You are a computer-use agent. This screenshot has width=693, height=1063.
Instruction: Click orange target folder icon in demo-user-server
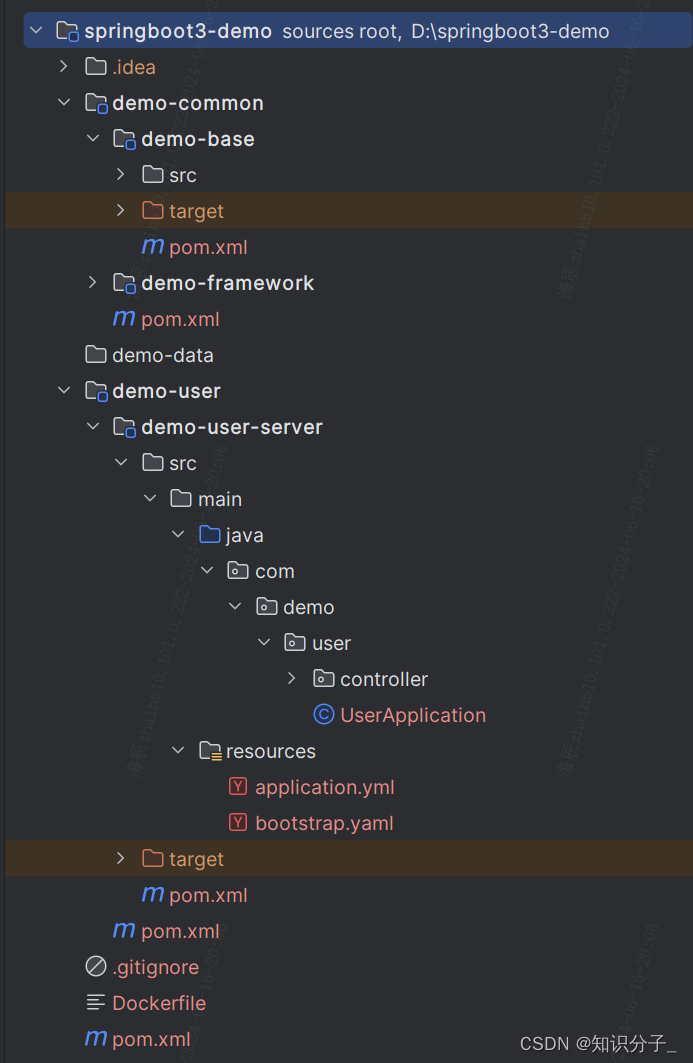(153, 858)
